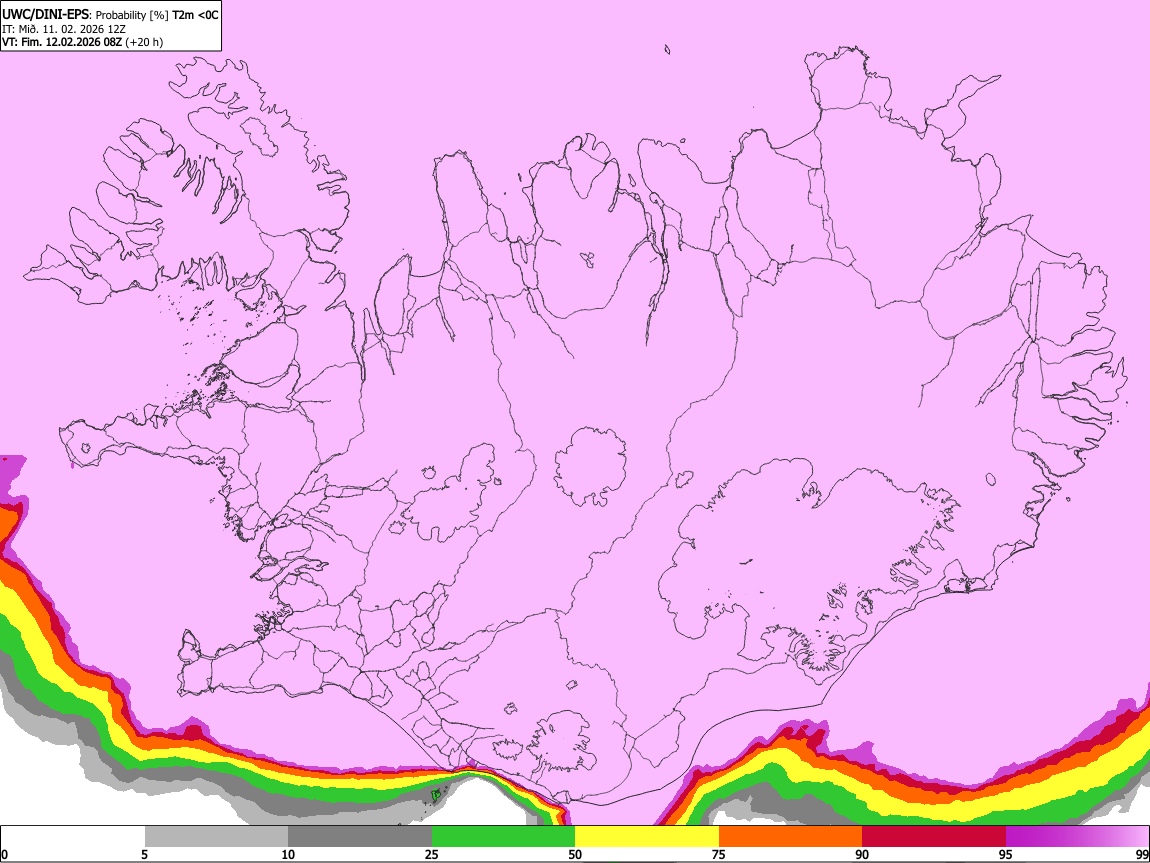The height and width of the screenshot is (863, 1150).
Task: Click the legend tick label '99'
Action: click(1142, 855)
